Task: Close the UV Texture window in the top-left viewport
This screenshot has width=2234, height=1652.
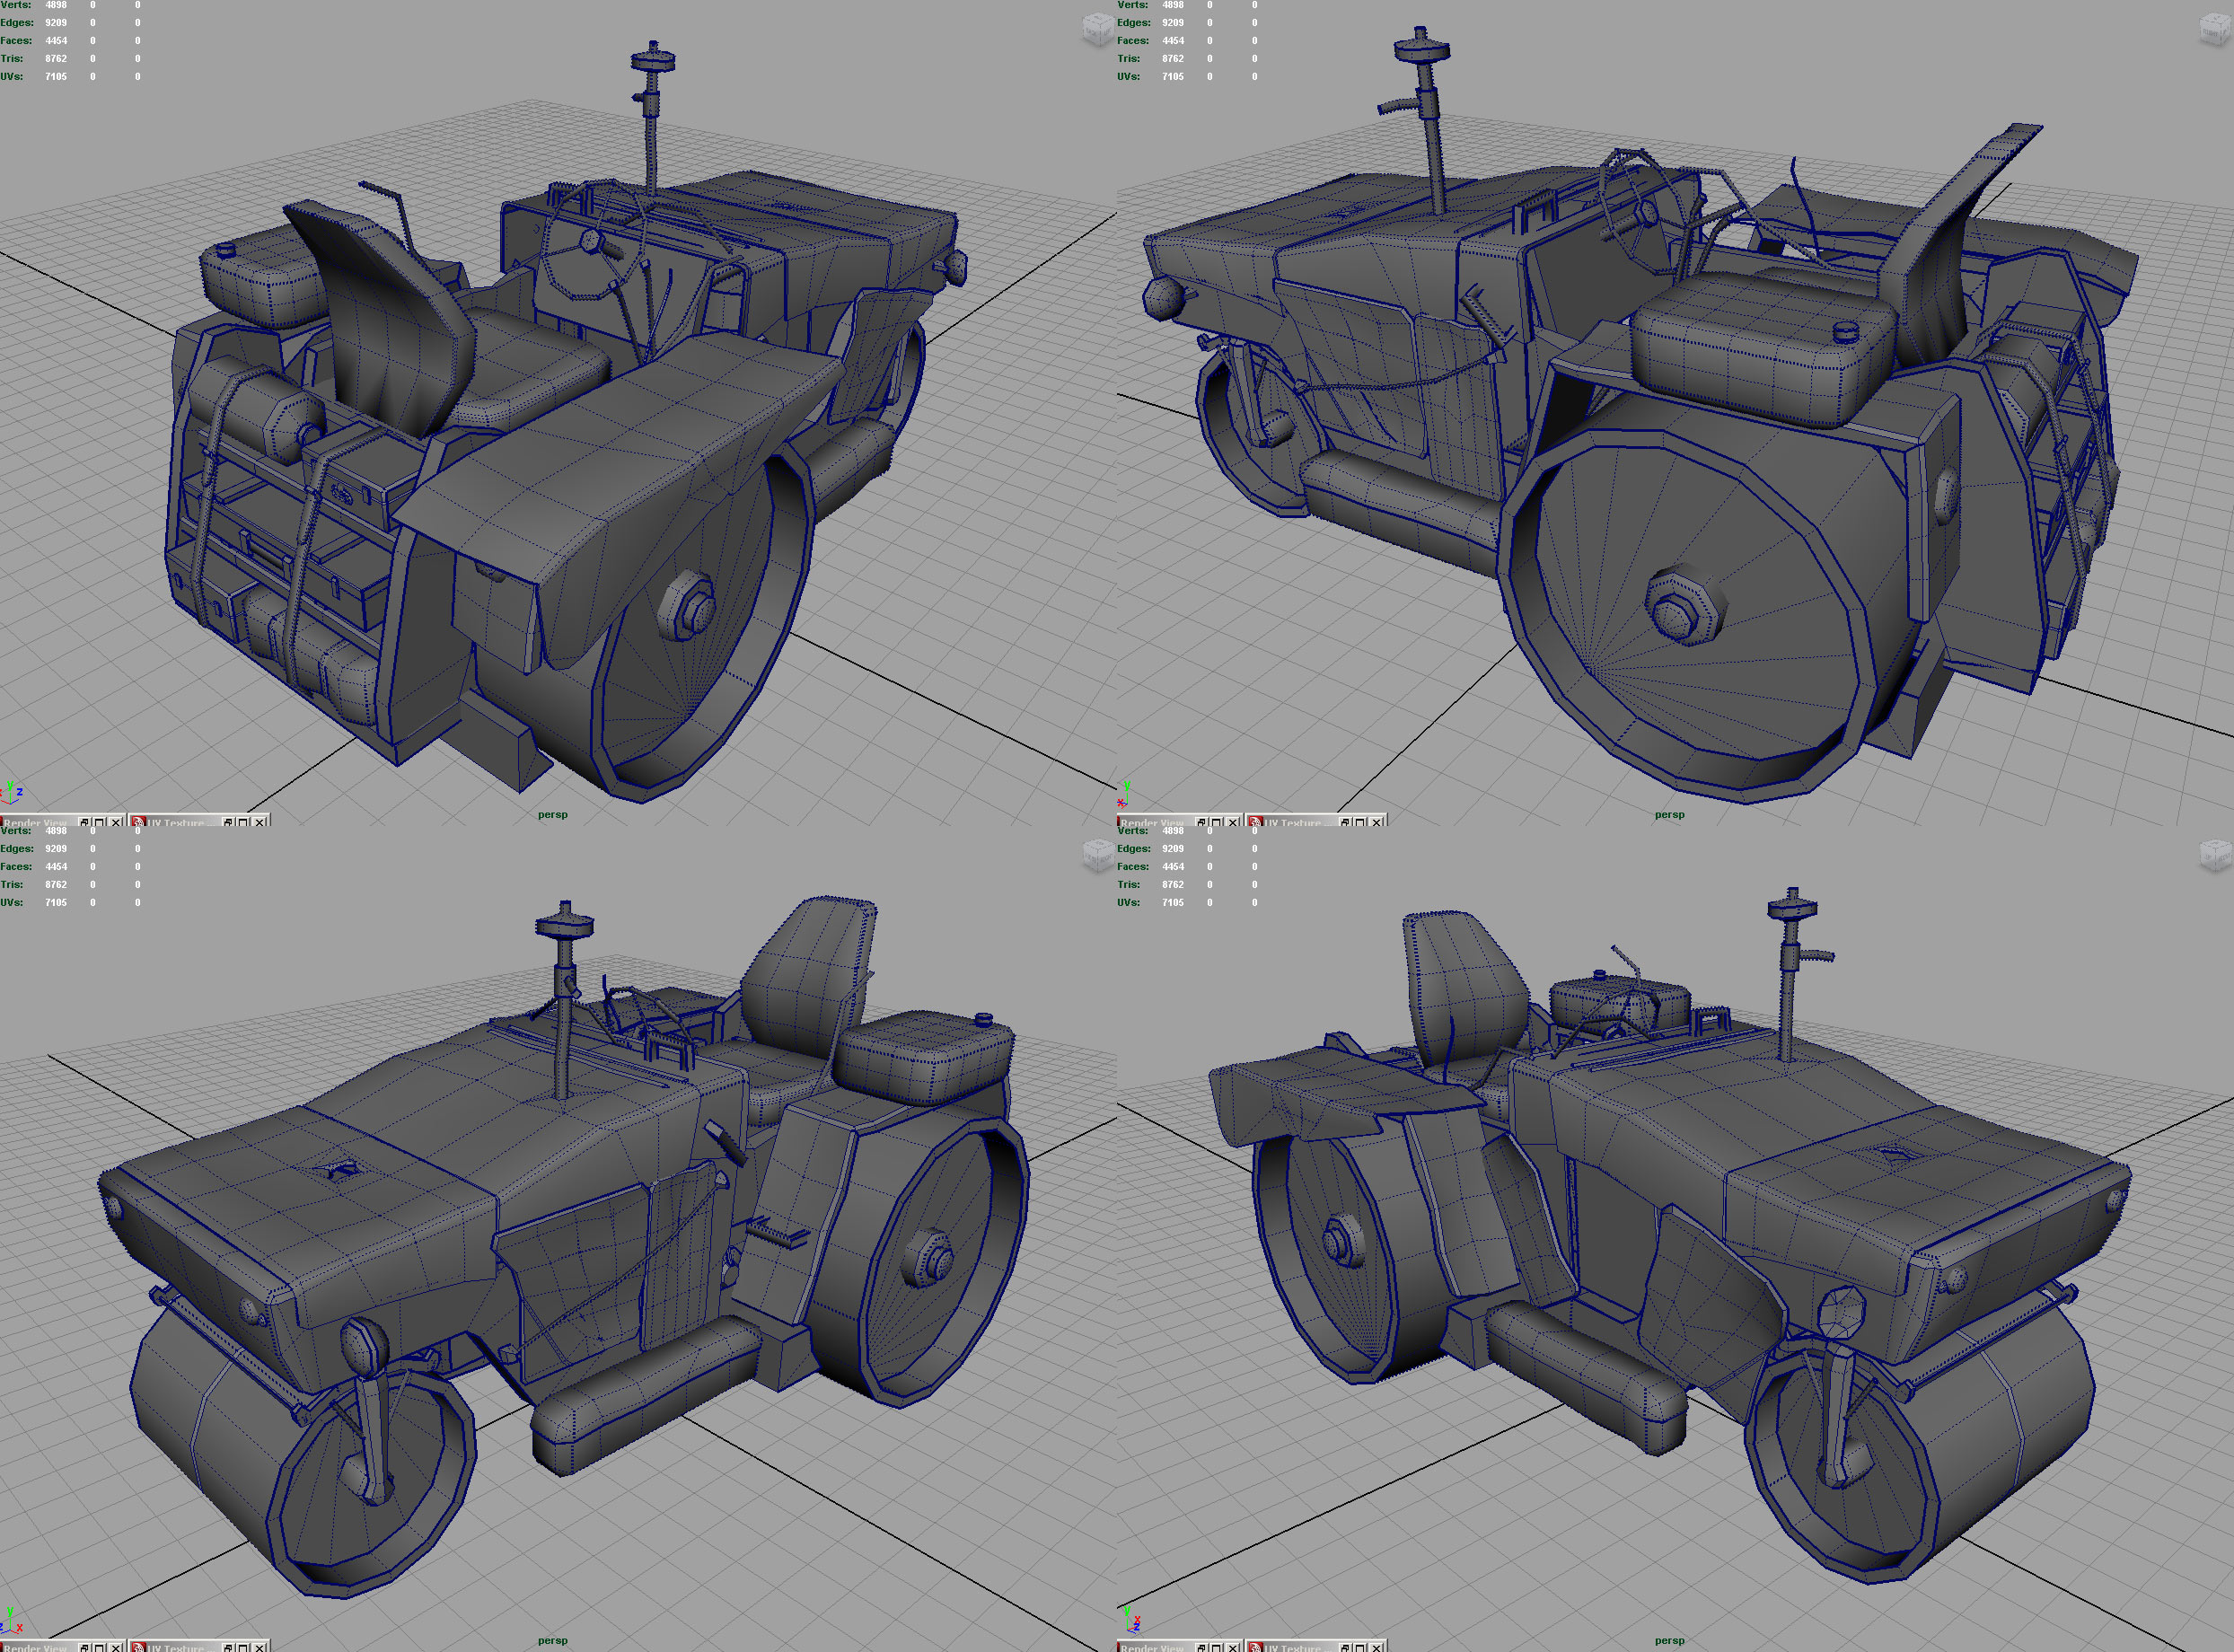Action: coord(261,822)
